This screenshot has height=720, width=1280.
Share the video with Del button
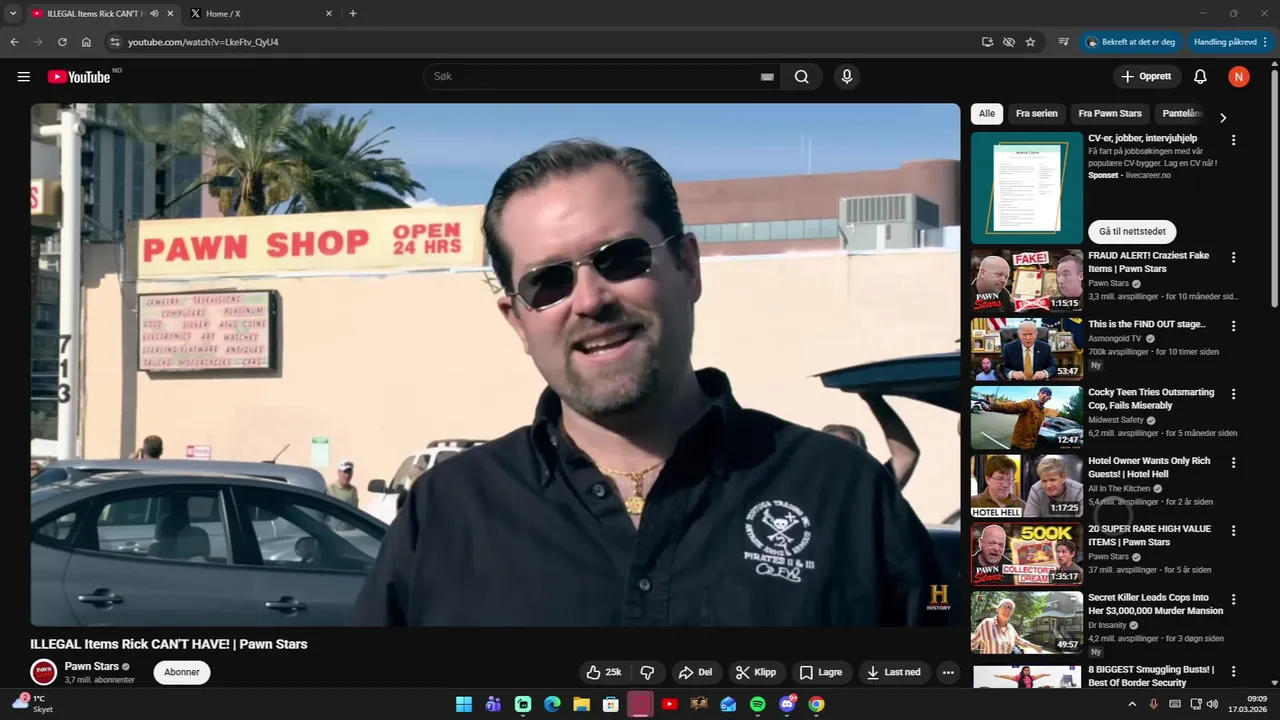[695, 672]
